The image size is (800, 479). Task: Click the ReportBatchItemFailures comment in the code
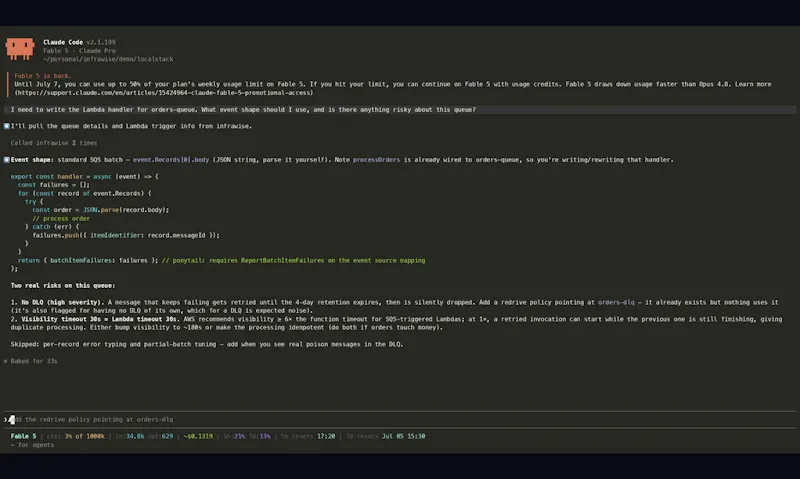click(x=293, y=260)
